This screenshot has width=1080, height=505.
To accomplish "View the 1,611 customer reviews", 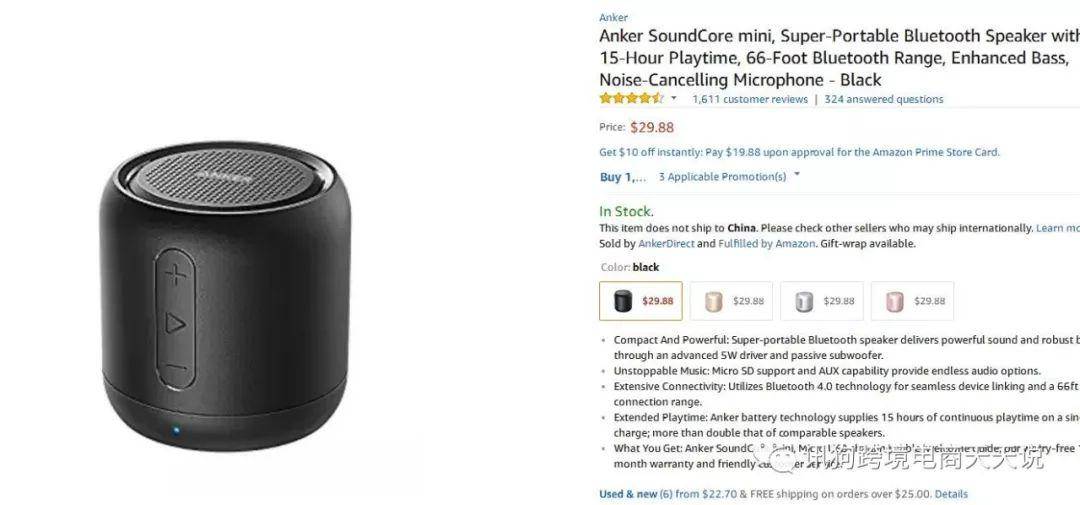I will (750, 99).
